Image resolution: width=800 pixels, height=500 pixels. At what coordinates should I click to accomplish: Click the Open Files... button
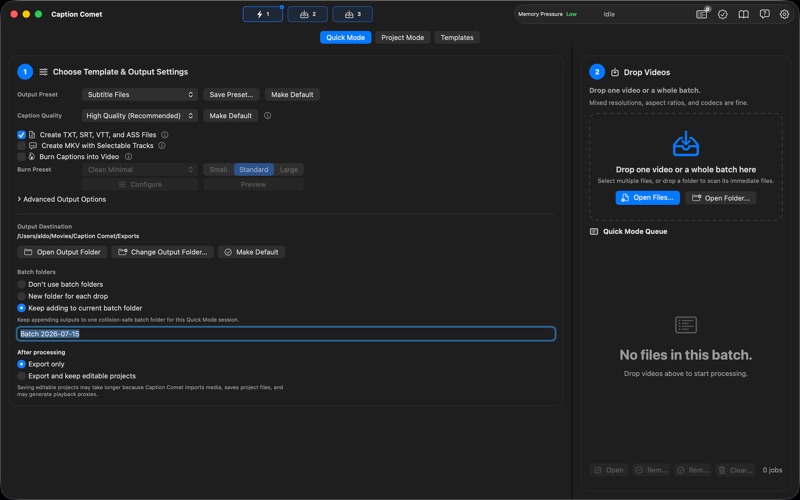[647, 198]
